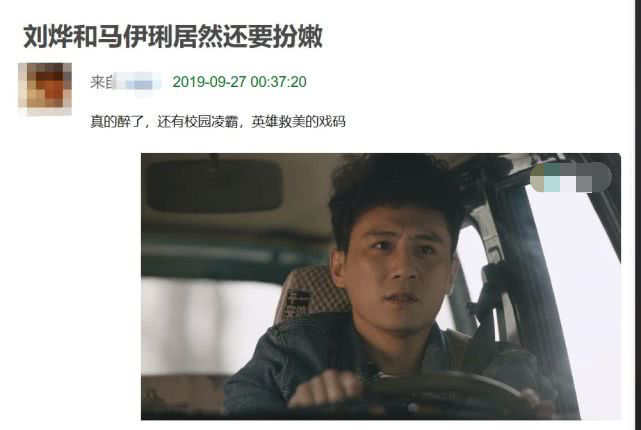Click the date portion 2019-09-27
Screen dimensions: 641x430
209,82
